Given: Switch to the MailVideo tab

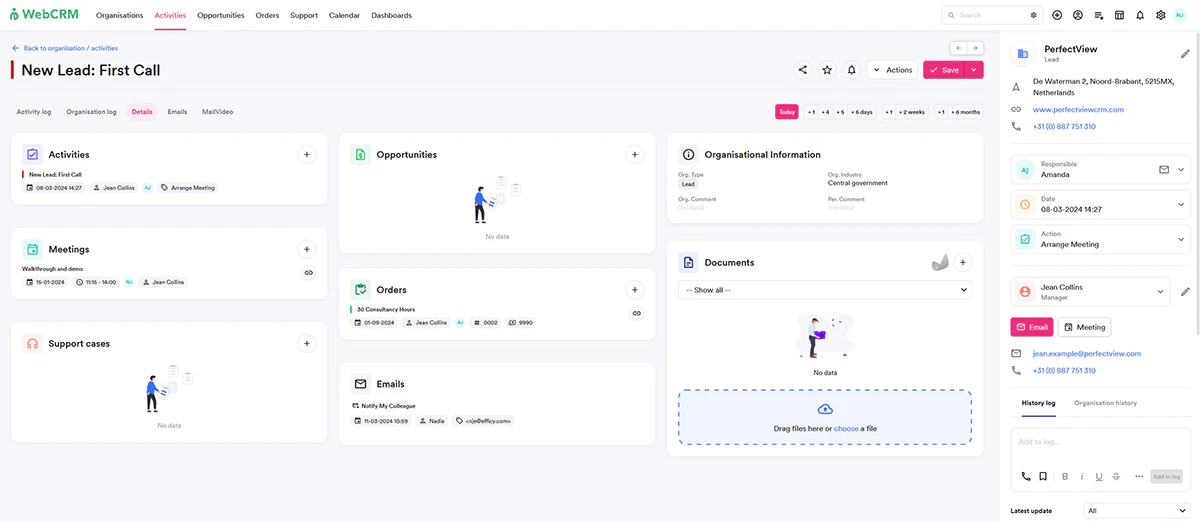Looking at the screenshot, I should pos(217,112).
